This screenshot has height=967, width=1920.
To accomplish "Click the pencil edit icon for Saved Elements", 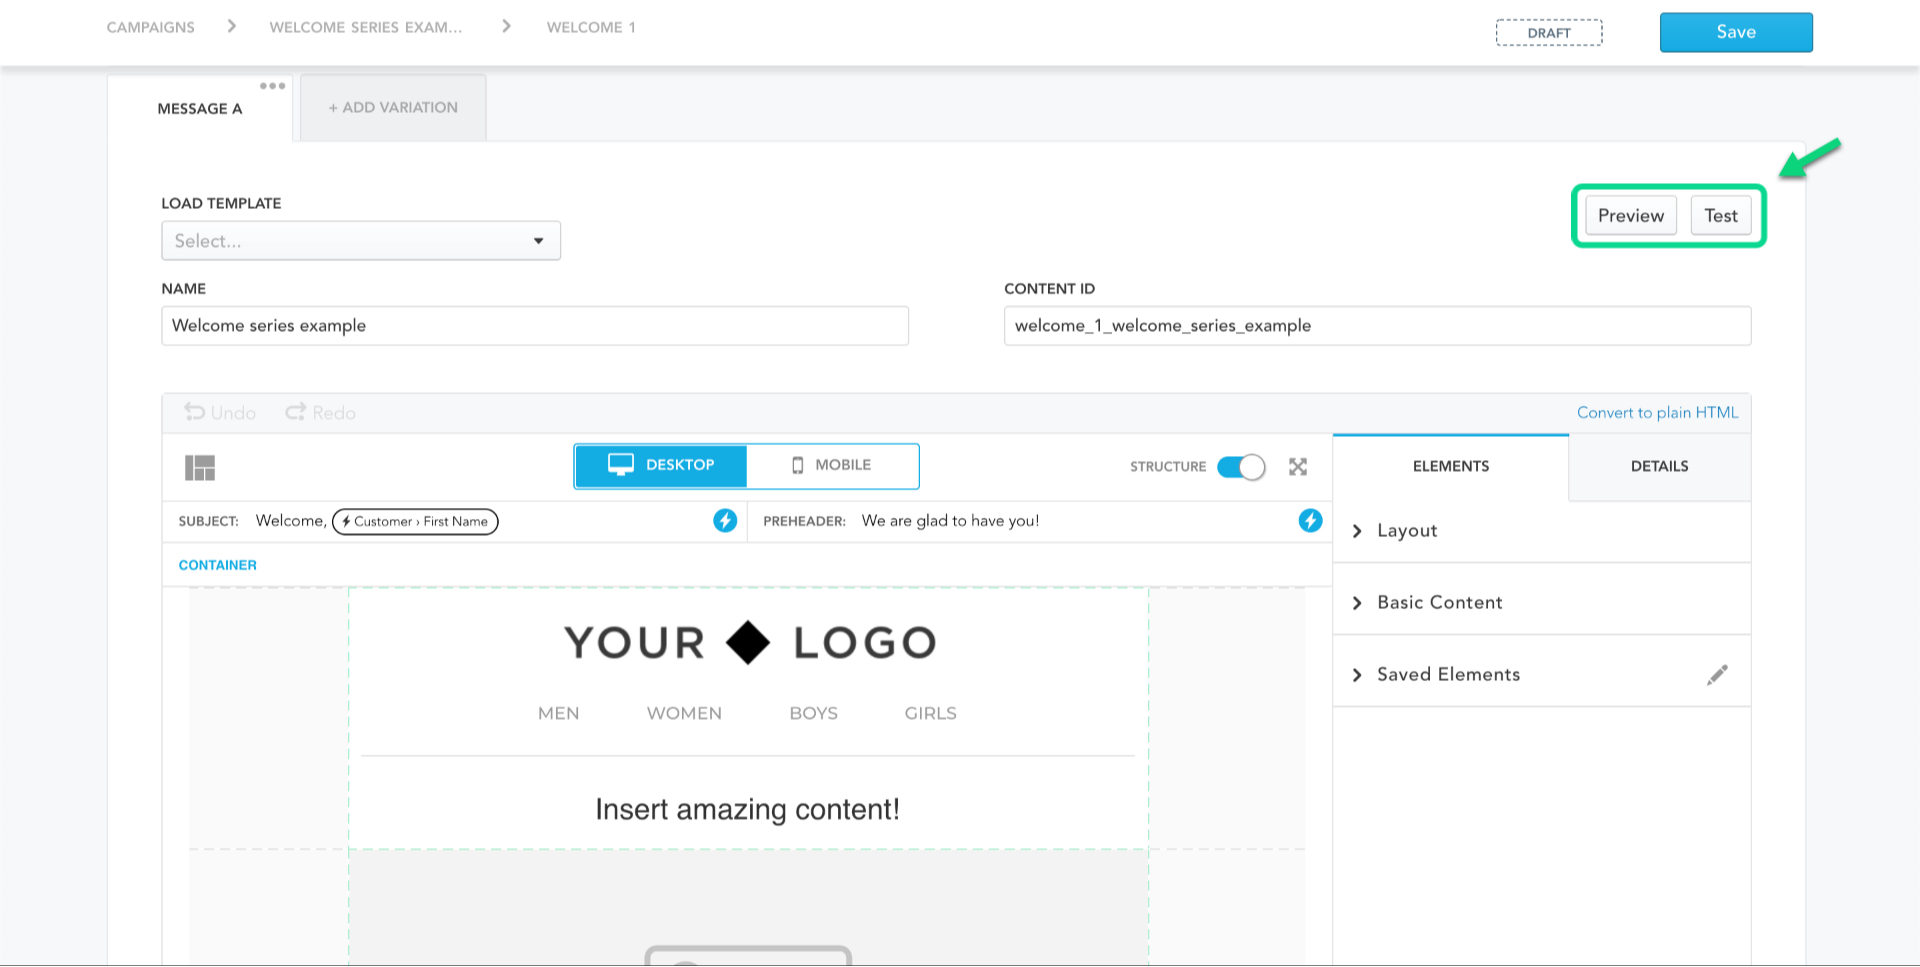I will click(x=1717, y=675).
